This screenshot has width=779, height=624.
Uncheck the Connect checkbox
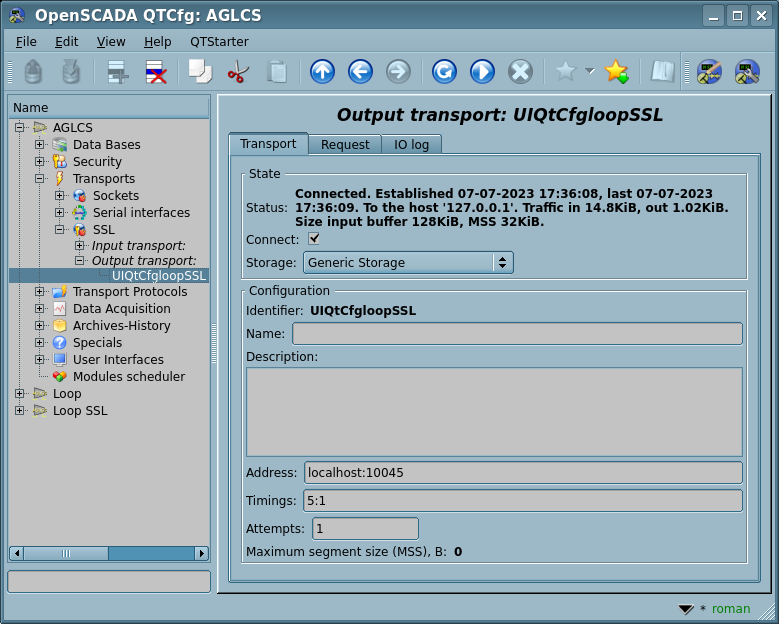313,239
